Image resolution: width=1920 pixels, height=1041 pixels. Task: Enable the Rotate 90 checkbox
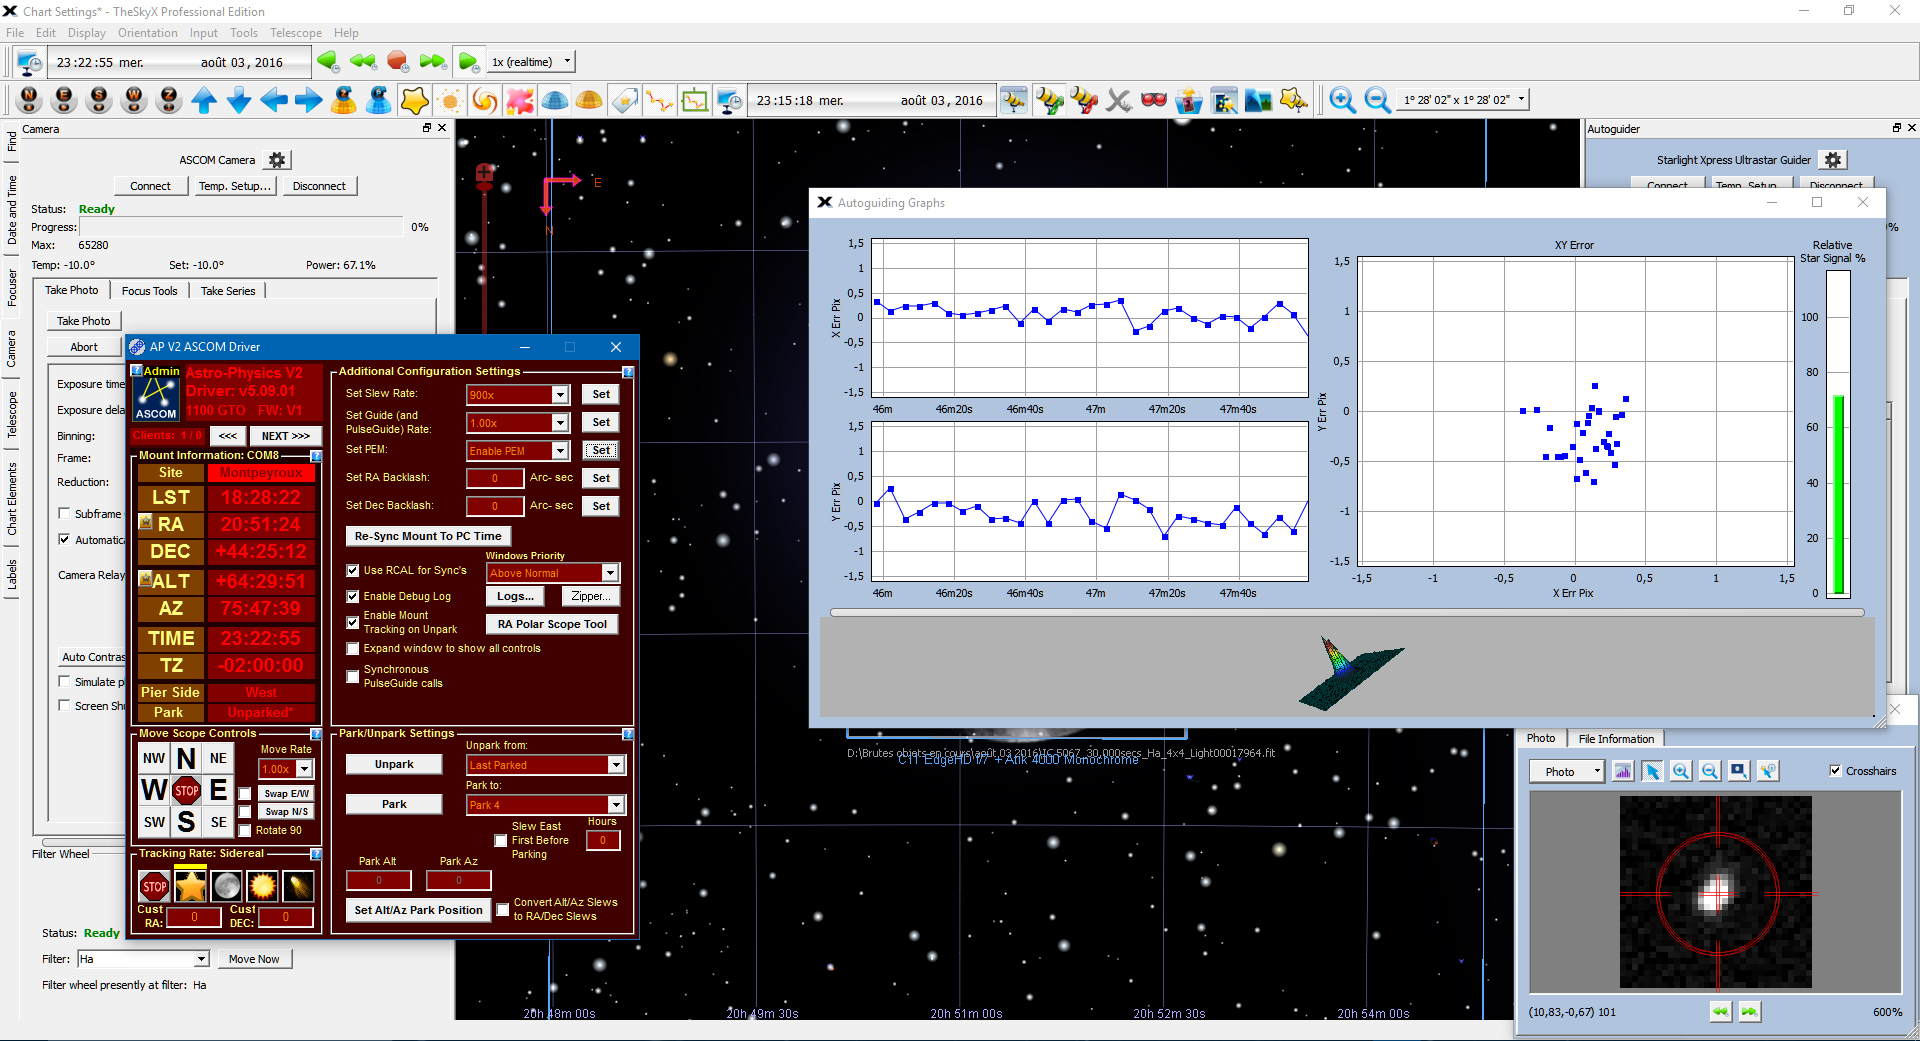click(x=245, y=830)
